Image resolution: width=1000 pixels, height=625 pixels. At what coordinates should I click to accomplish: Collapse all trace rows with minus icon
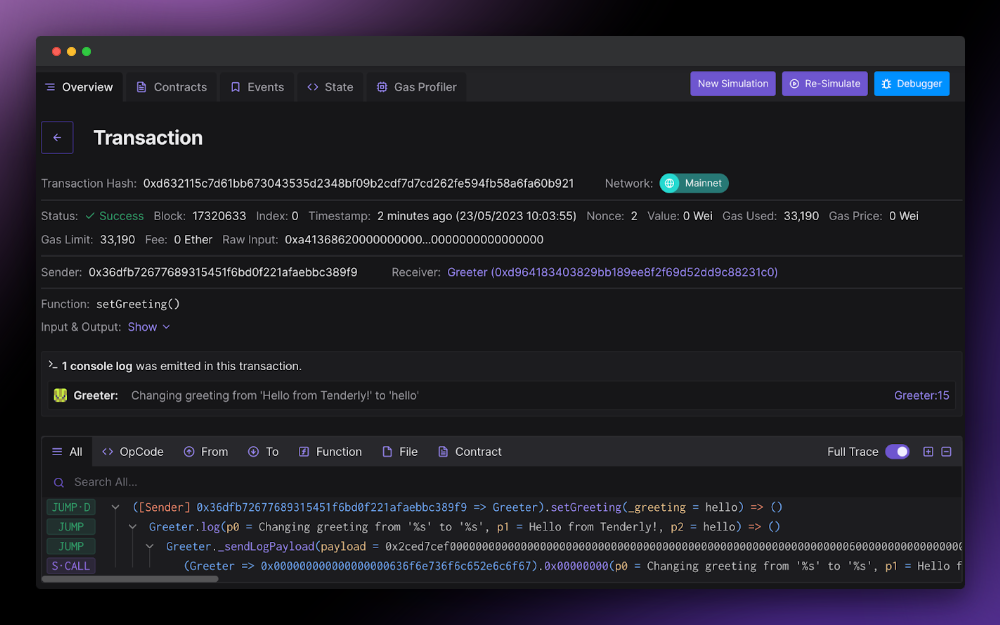tap(946, 452)
